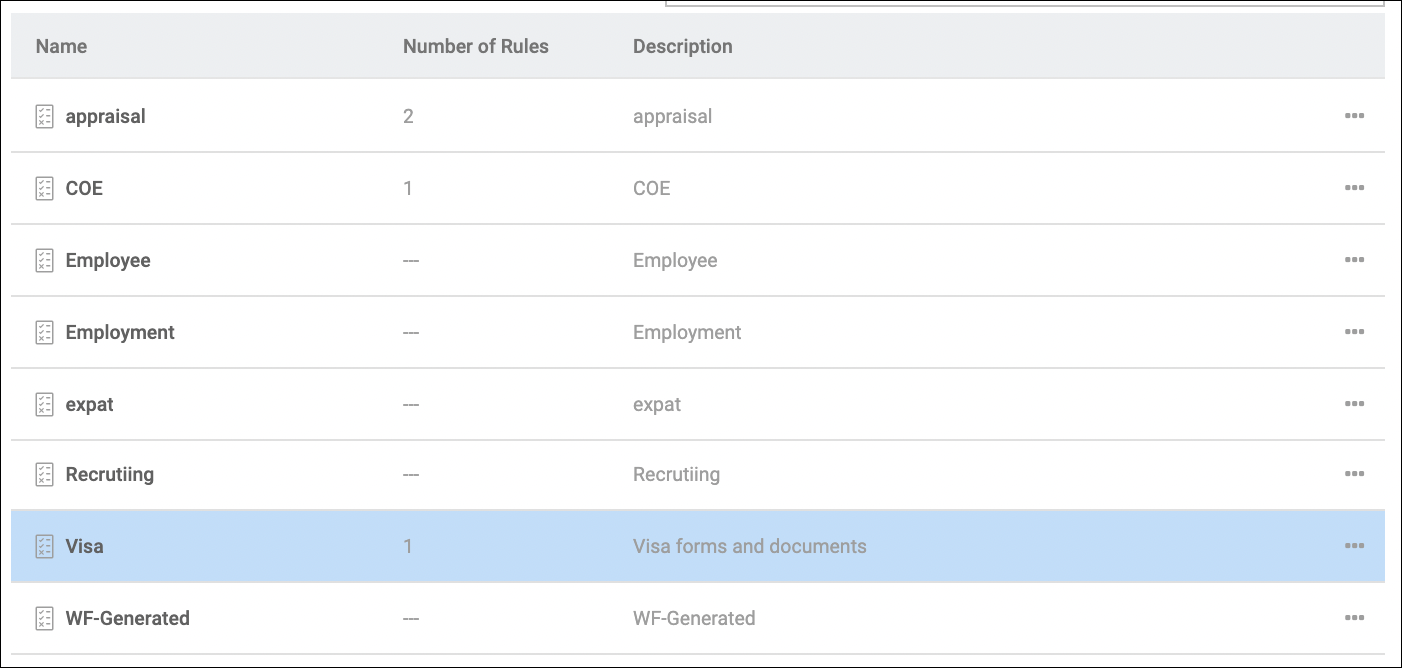Sort by the Name column header
Screen dimensions: 1402x668
(x=61, y=46)
